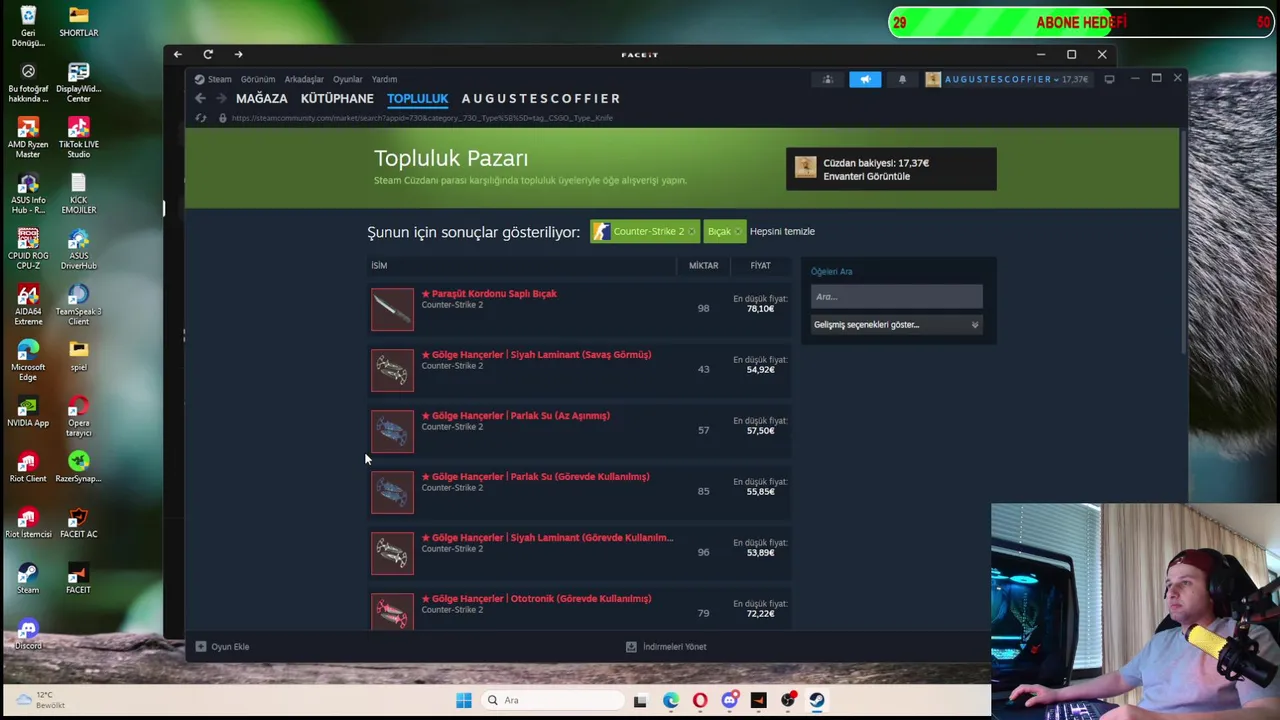Click Envanteri Görüntüle link
The height and width of the screenshot is (720, 1280).
[866, 176]
